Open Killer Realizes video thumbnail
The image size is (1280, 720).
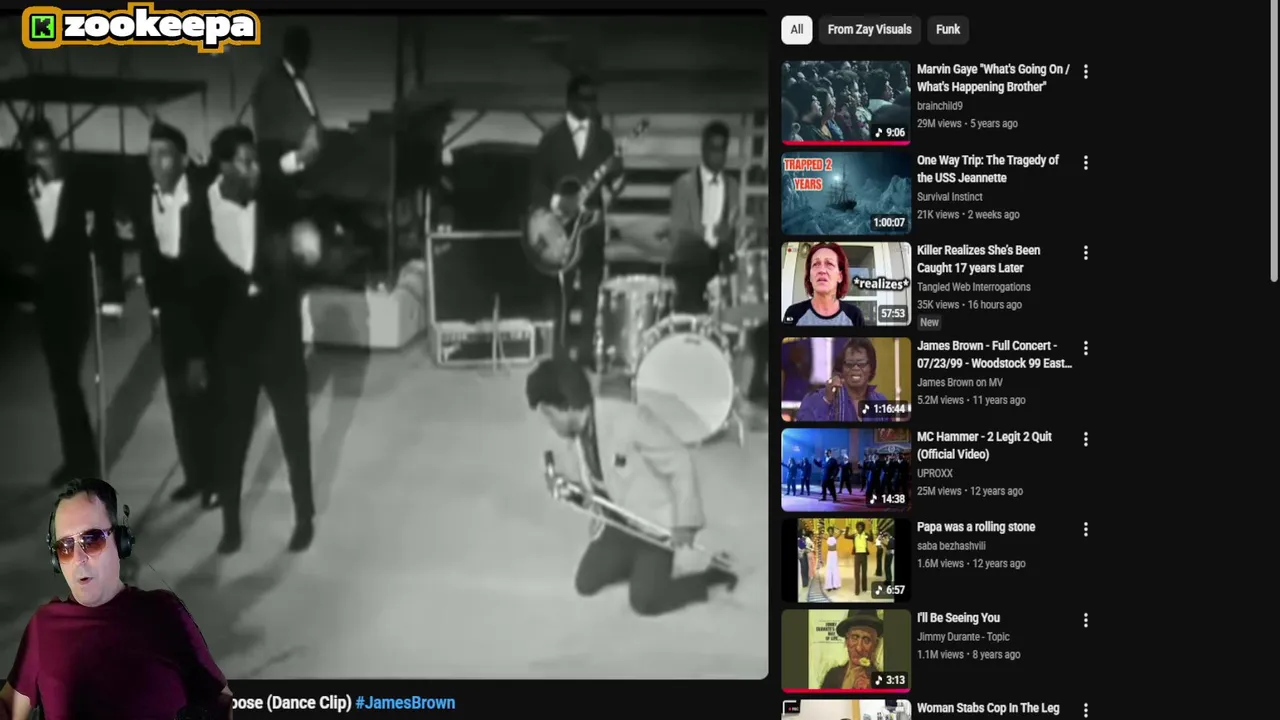point(846,285)
